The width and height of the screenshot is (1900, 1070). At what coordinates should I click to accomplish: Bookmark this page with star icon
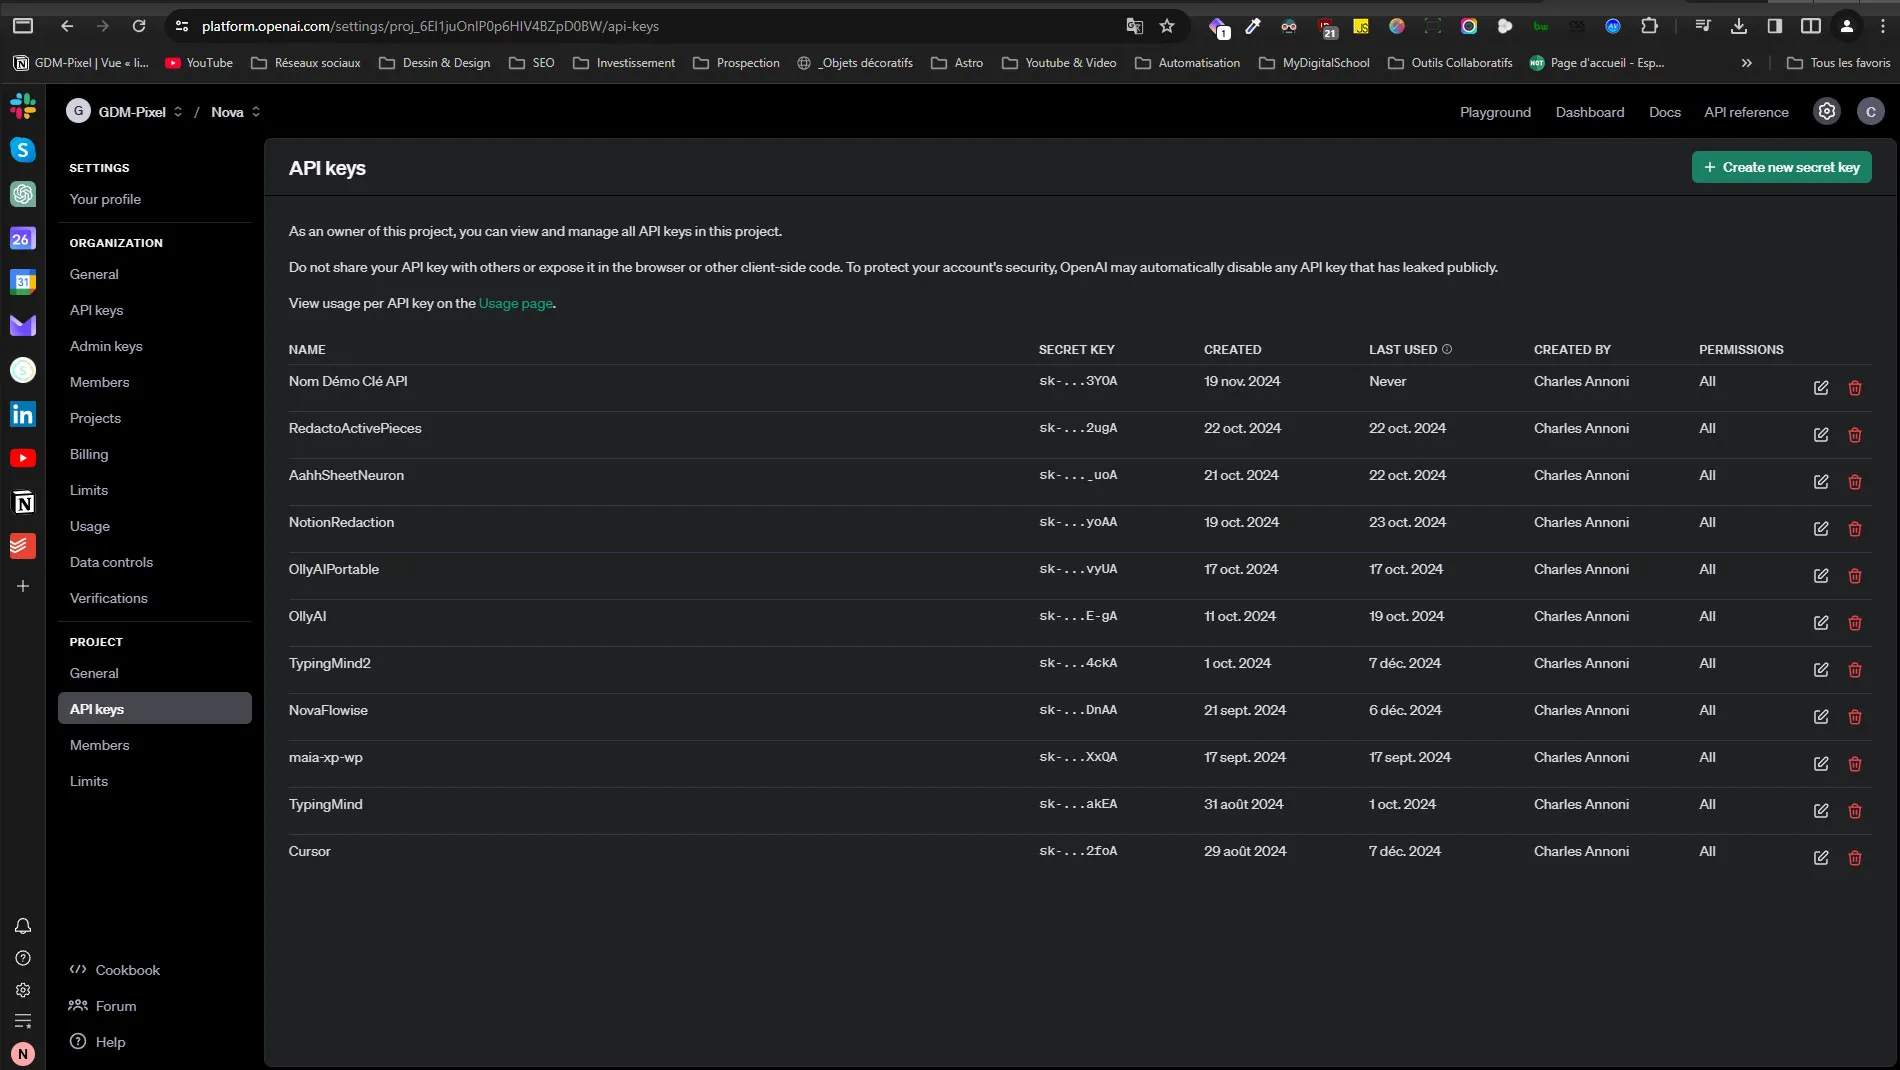click(1167, 26)
